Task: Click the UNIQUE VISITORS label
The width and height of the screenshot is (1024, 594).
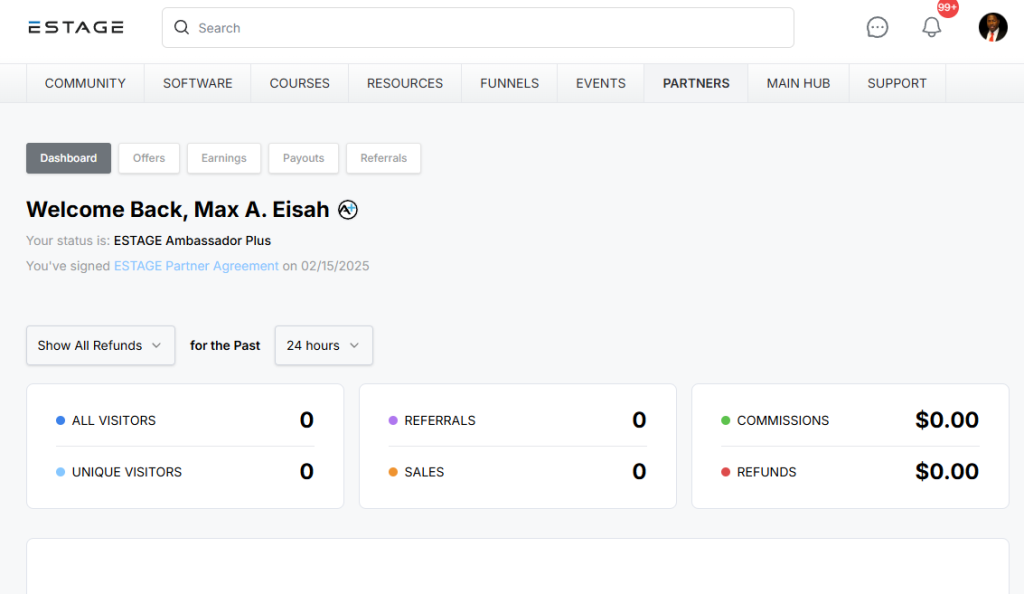Action: tap(127, 472)
